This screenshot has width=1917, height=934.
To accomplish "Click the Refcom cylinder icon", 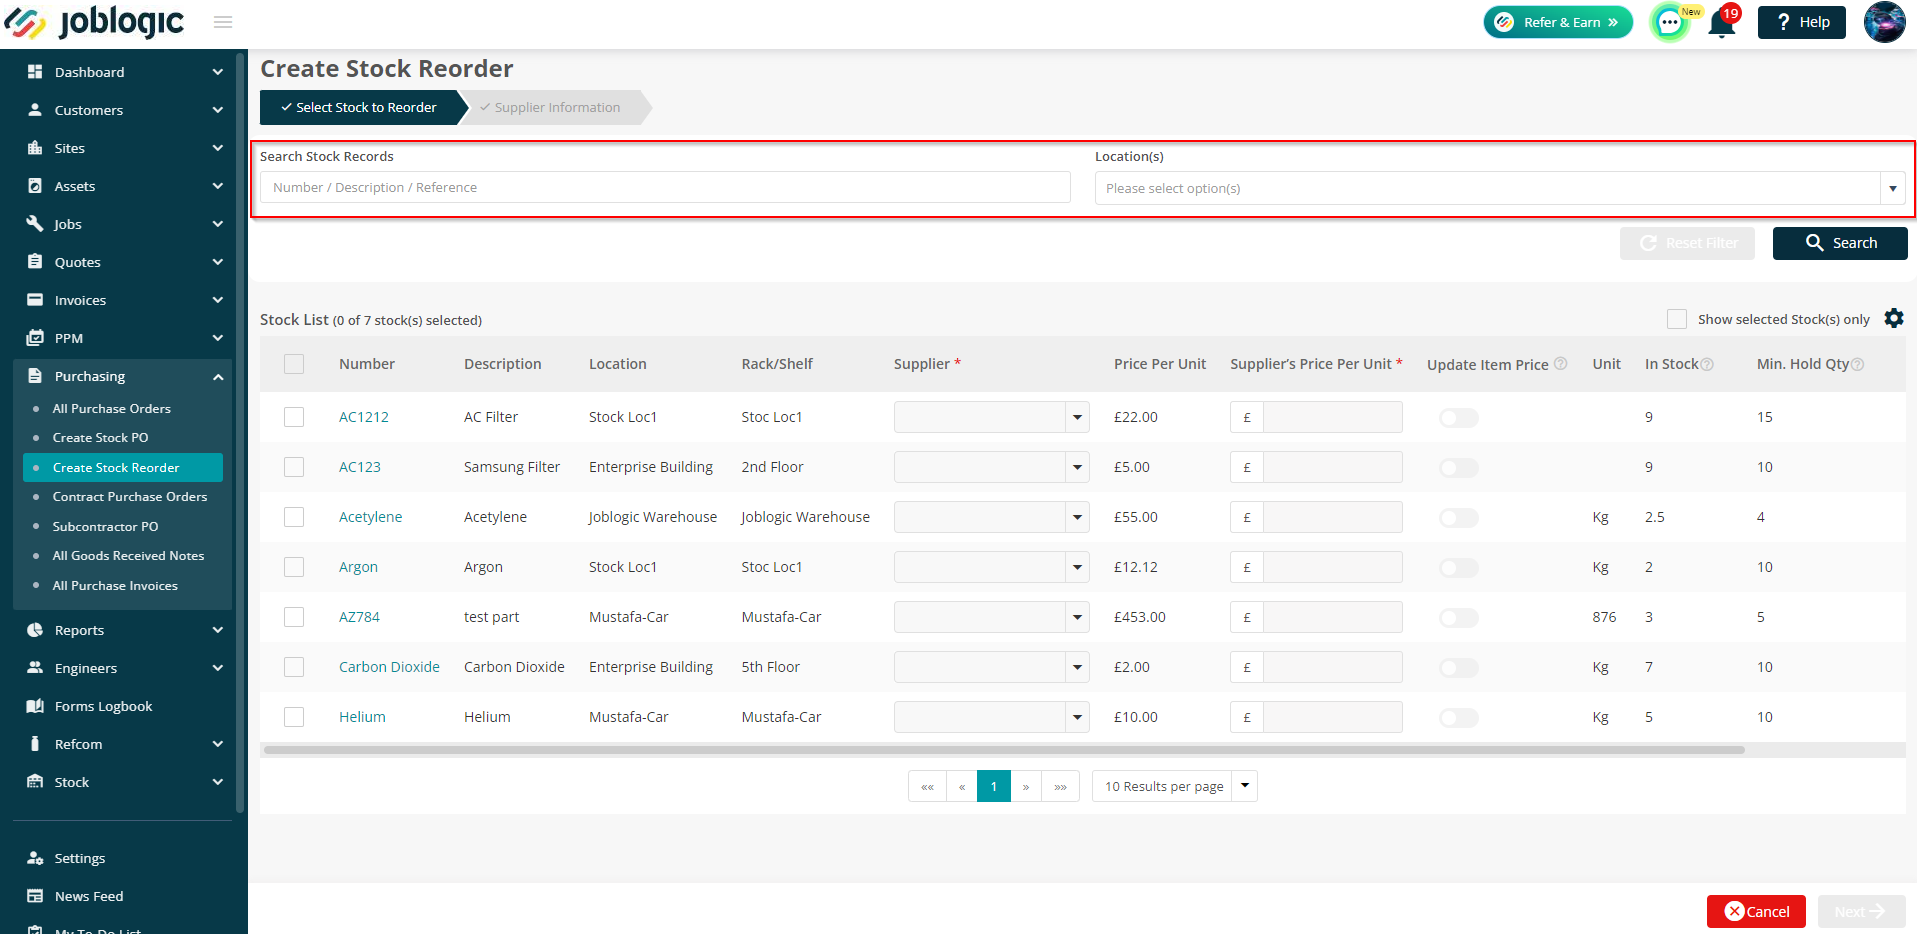I will click(35, 744).
